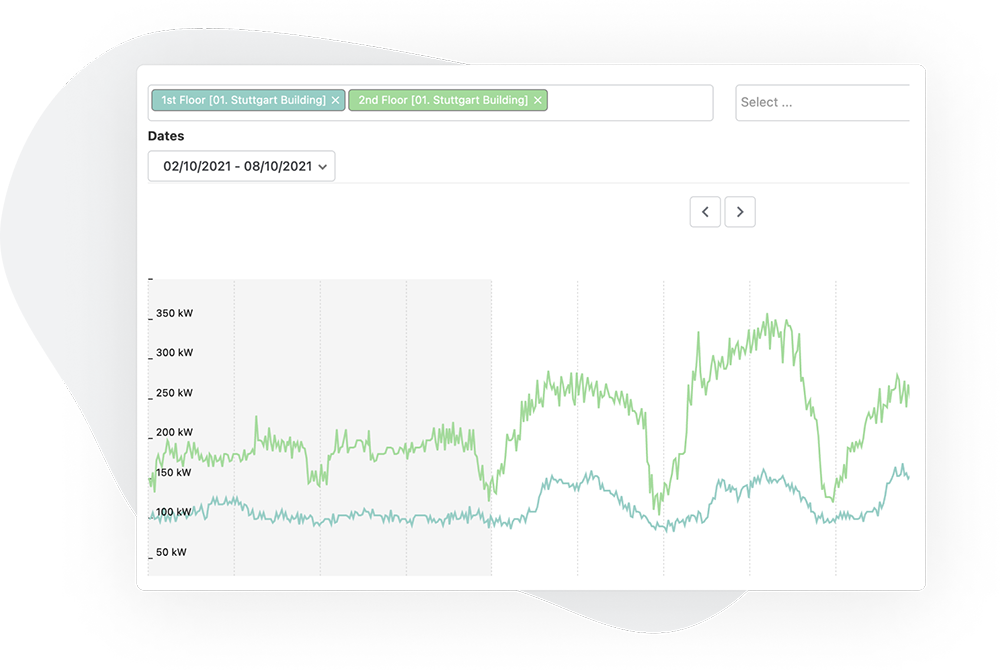Click the 250 kW axis label
The image size is (1000, 670).
coord(174,393)
